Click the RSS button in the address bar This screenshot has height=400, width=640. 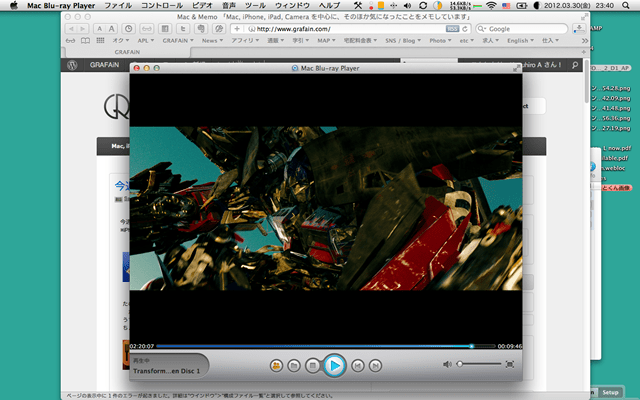[452, 29]
